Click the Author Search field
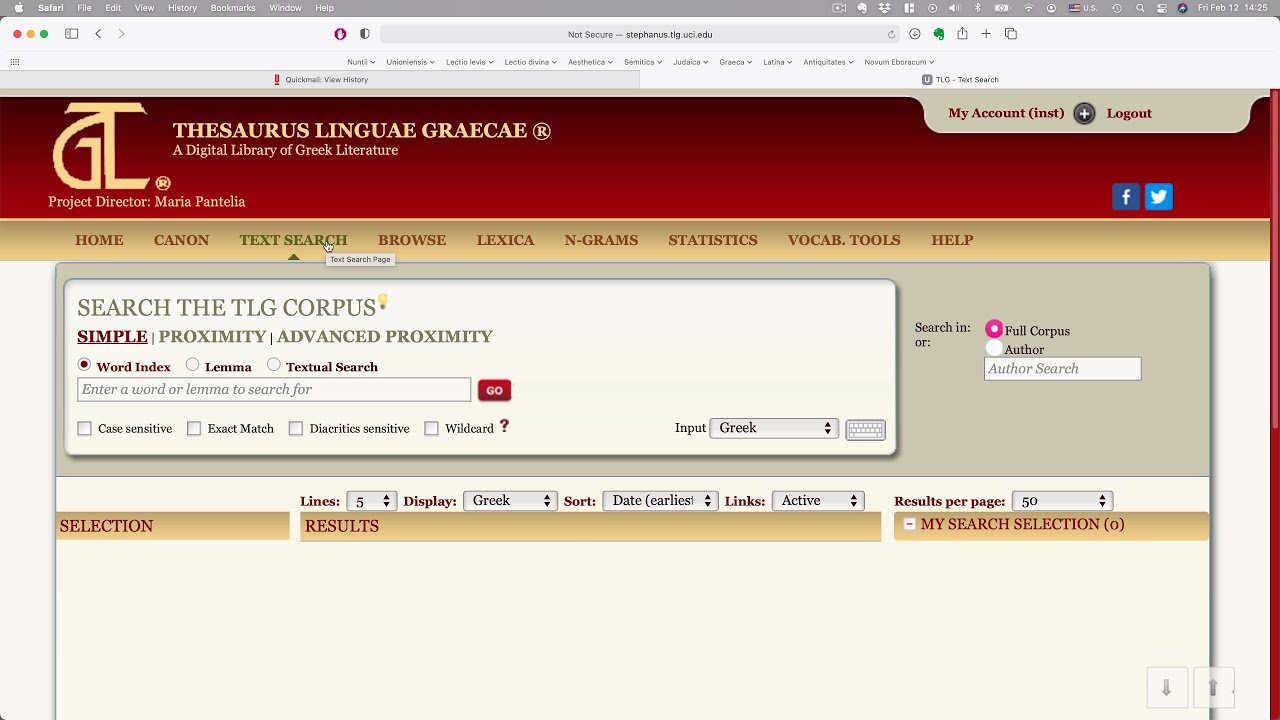The width and height of the screenshot is (1280, 720). (x=1062, y=369)
